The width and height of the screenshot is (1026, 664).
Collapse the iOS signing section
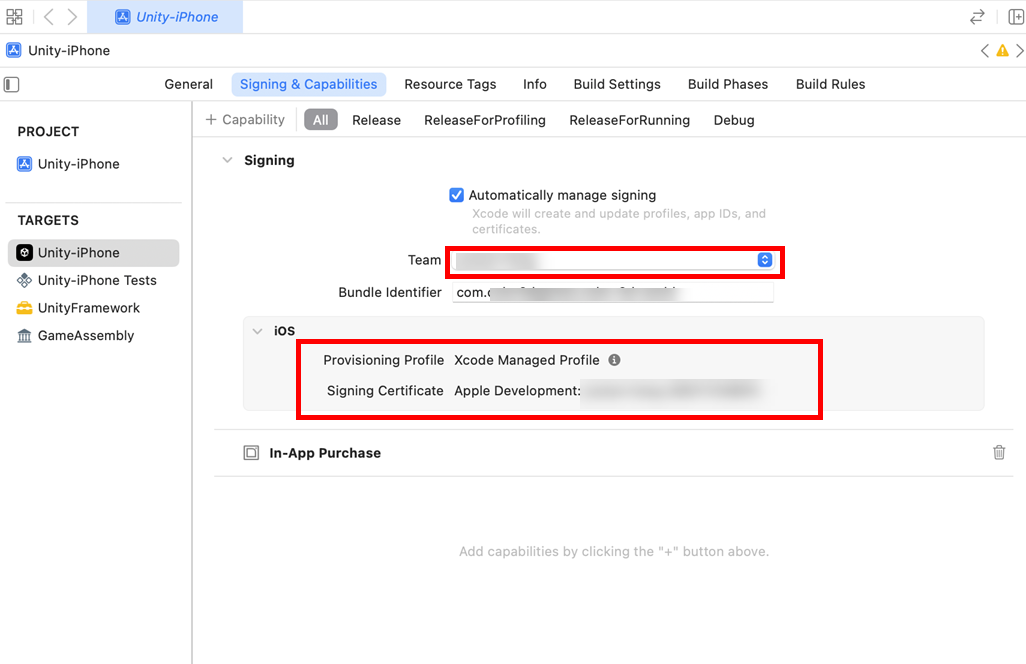257,331
